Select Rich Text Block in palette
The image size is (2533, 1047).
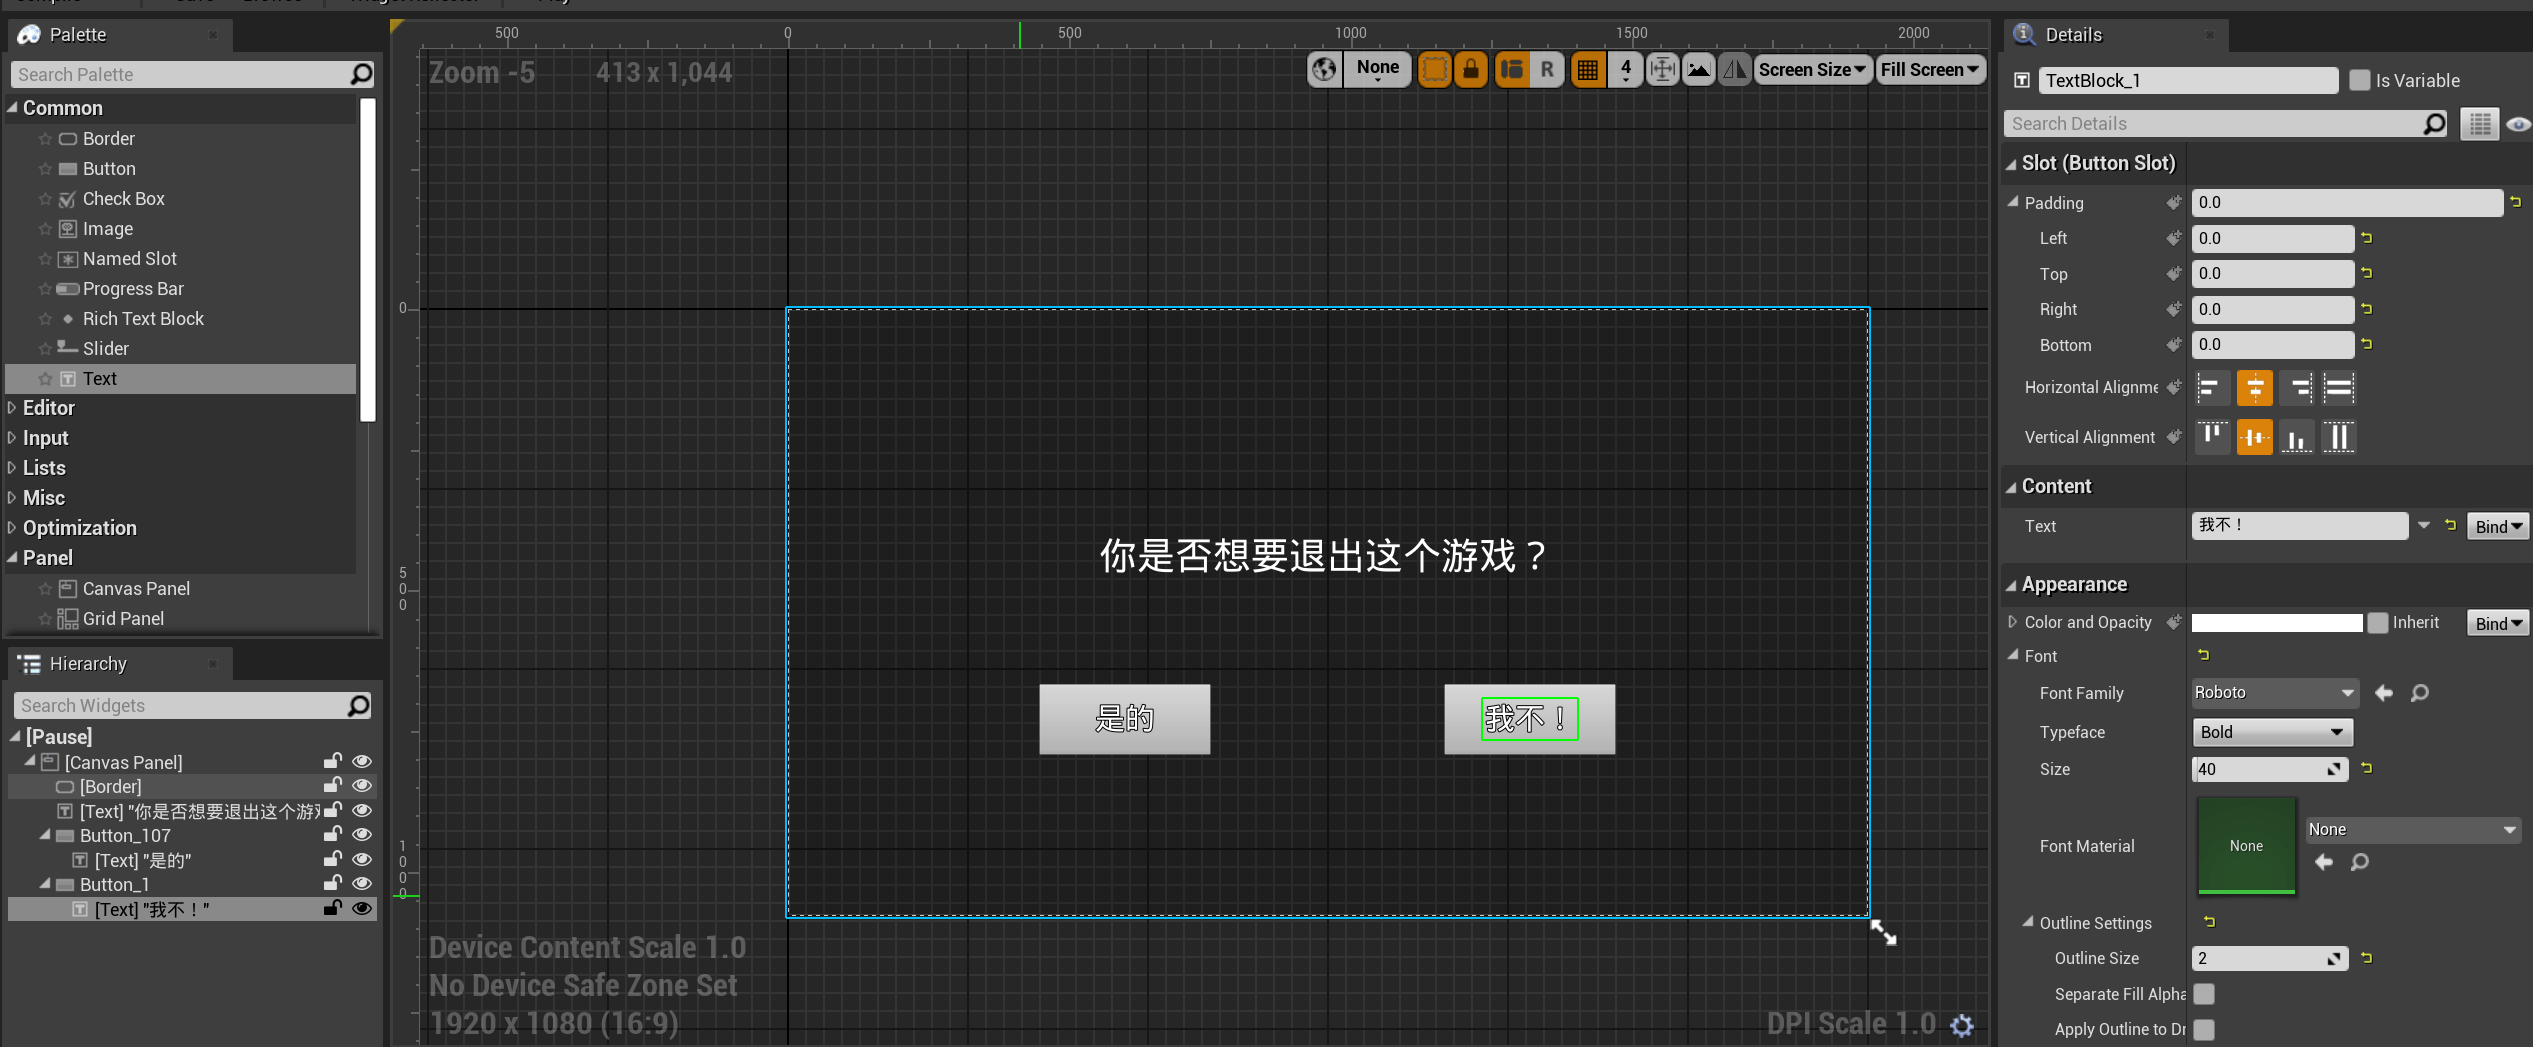143,319
